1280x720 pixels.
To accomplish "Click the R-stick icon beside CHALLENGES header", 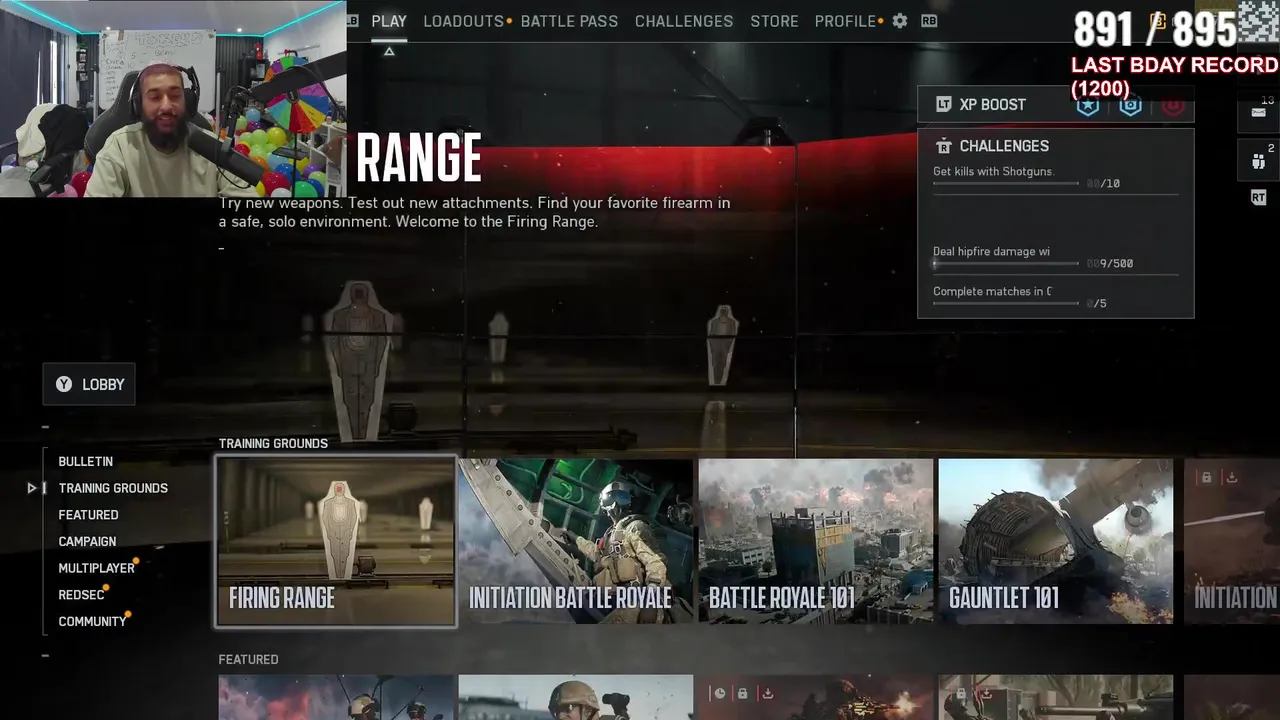I will [x=943, y=146].
